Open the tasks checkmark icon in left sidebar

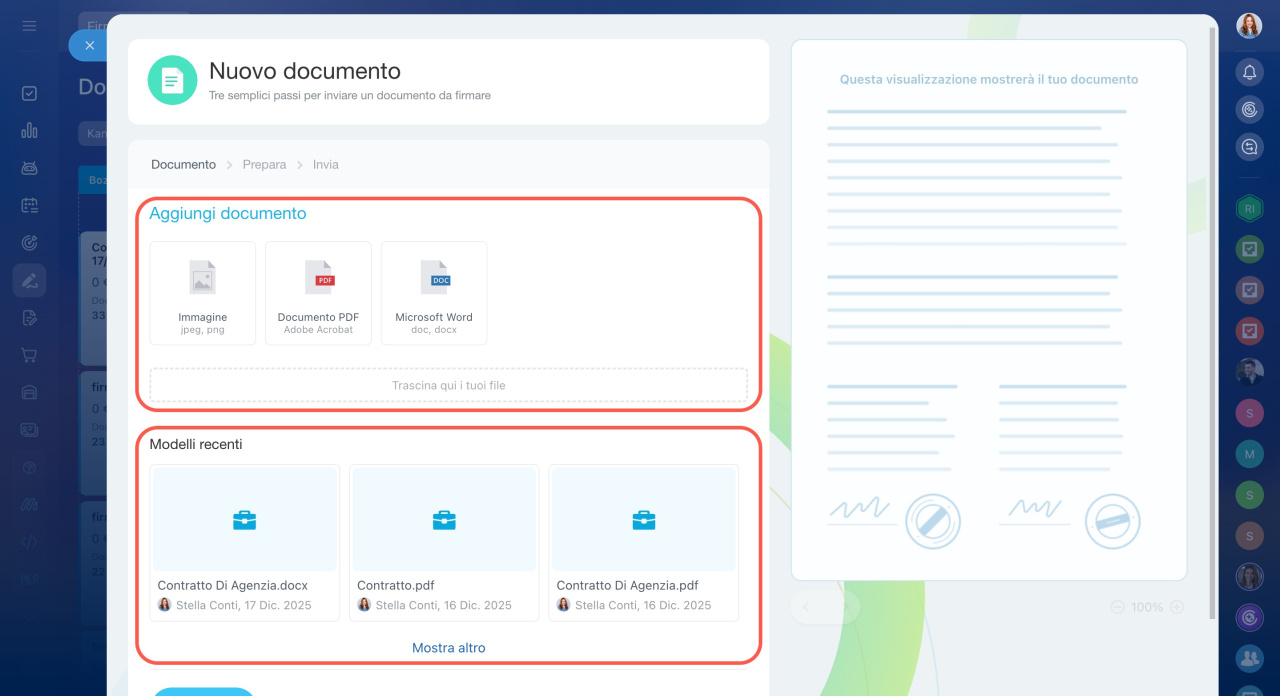(x=29, y=93)
